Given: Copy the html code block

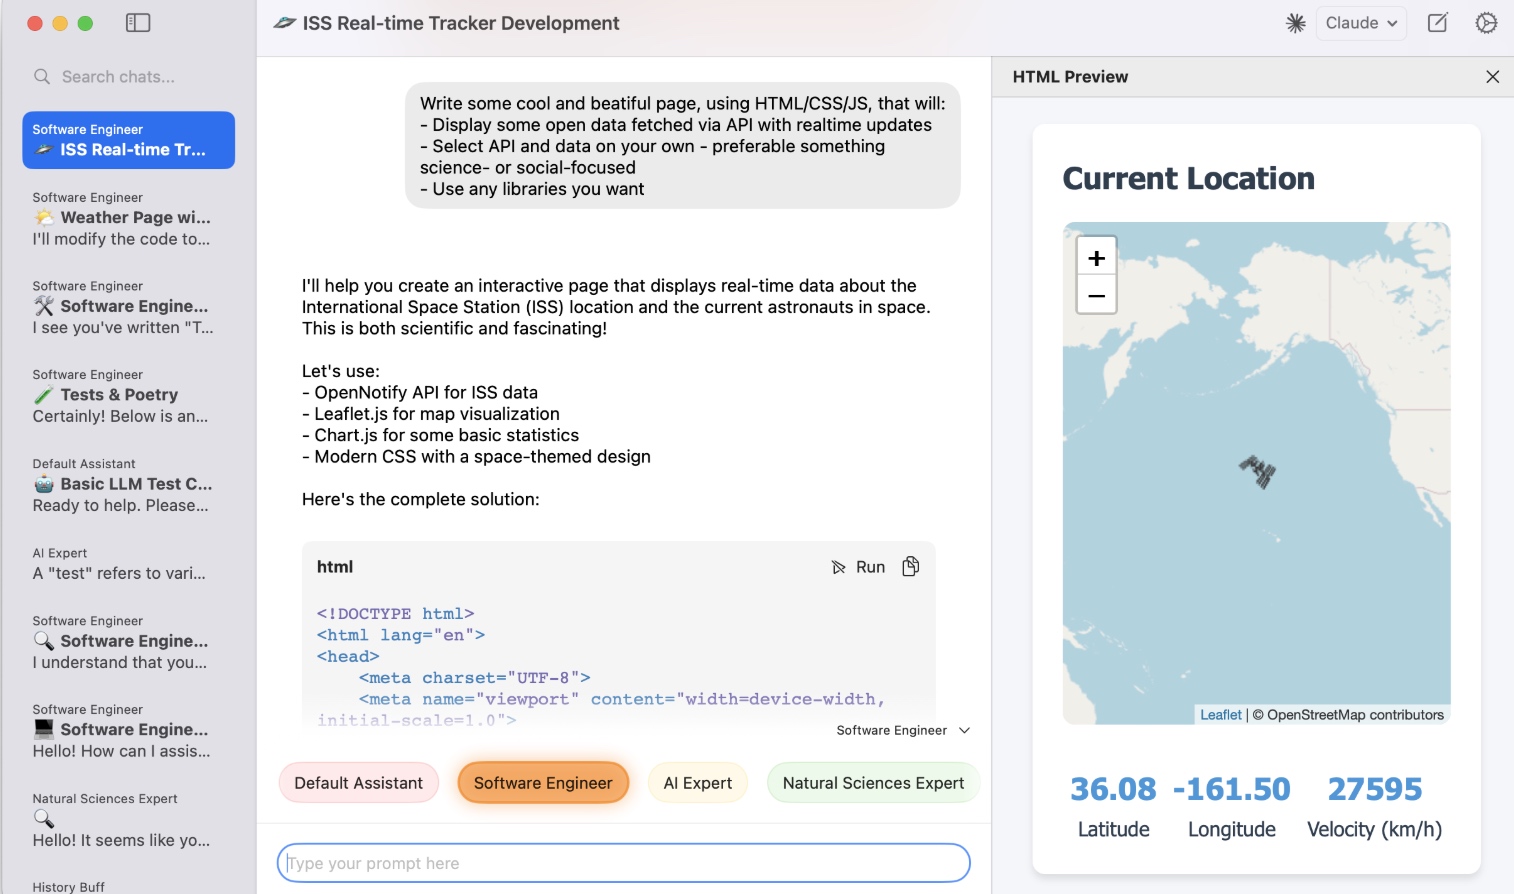Looking at the screenshot, I should [911, 567].
